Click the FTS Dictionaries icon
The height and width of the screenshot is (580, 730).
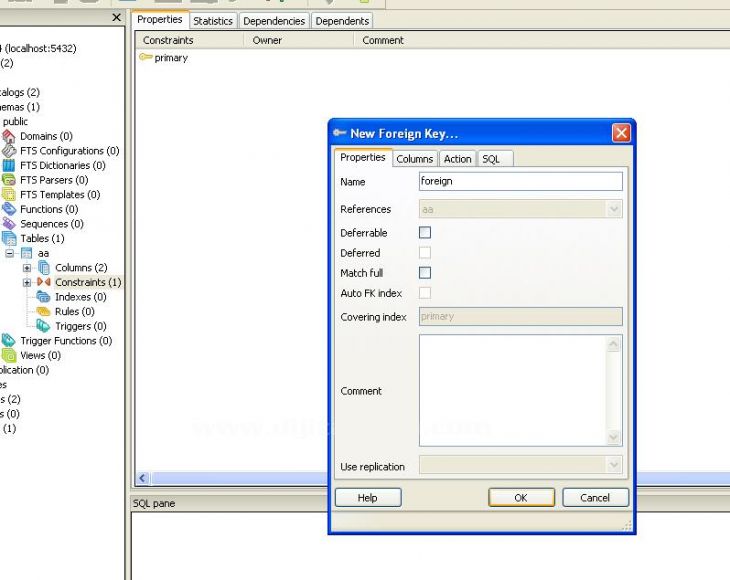[9, 166]
